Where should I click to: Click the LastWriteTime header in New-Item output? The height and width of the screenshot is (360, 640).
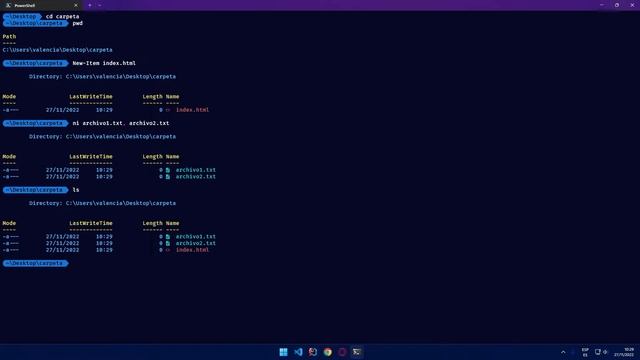(x=91, y=97)
